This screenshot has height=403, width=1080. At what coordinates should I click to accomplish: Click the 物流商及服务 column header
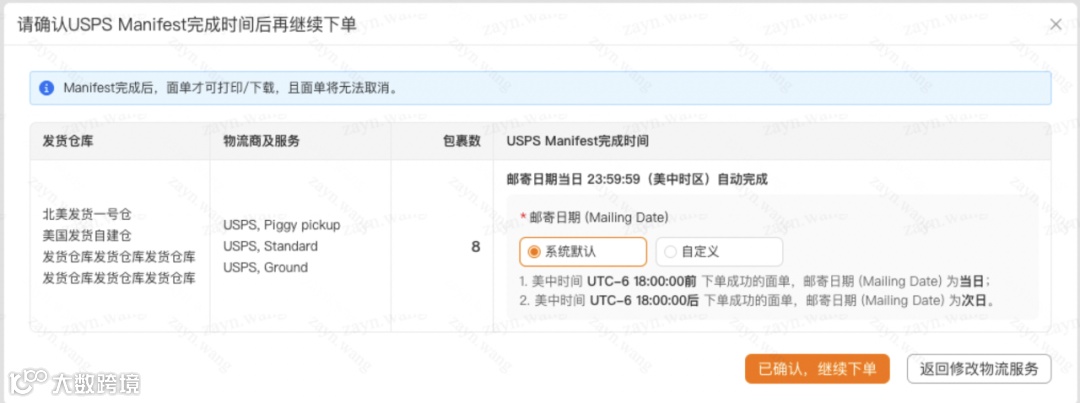click(262, 141)
